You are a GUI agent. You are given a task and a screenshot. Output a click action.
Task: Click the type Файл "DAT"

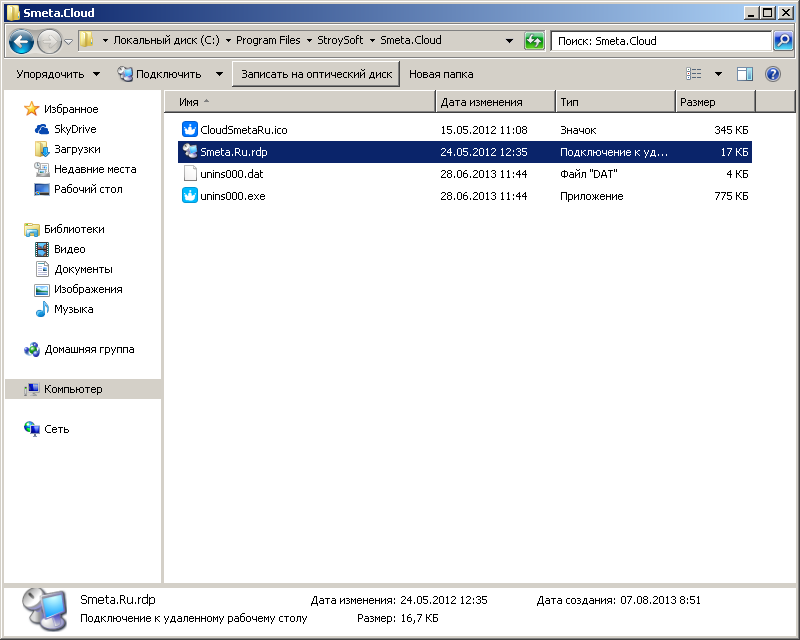tap(589, 174)
